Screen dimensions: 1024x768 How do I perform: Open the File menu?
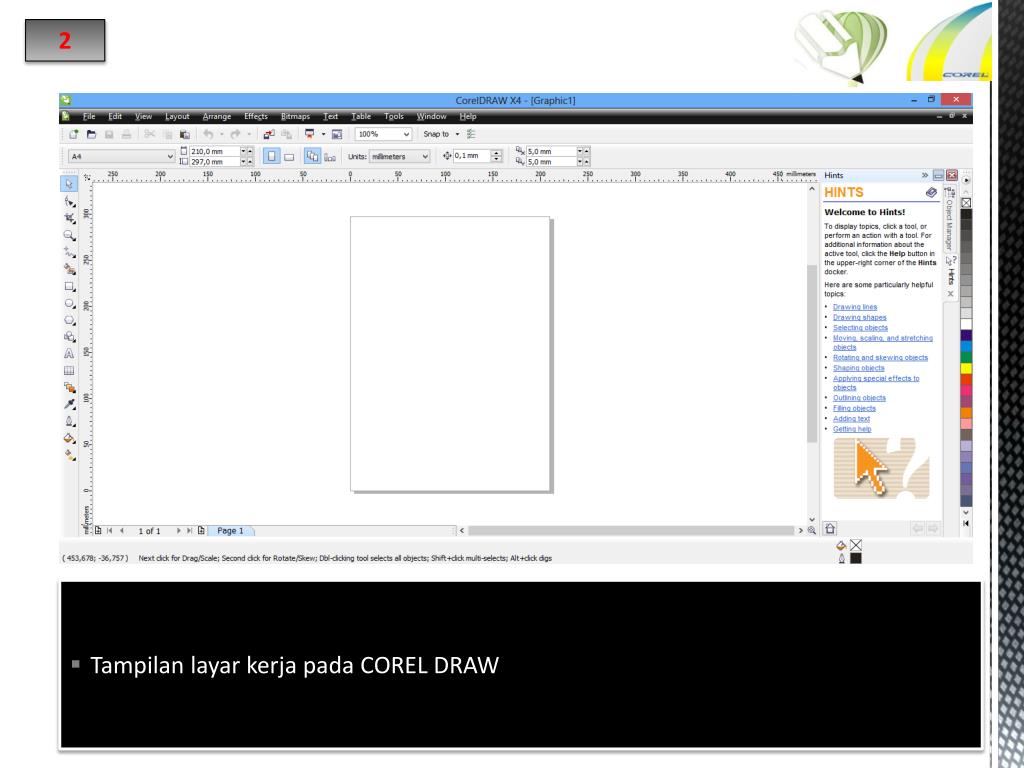pyautogui.click(x=89, y=116)
